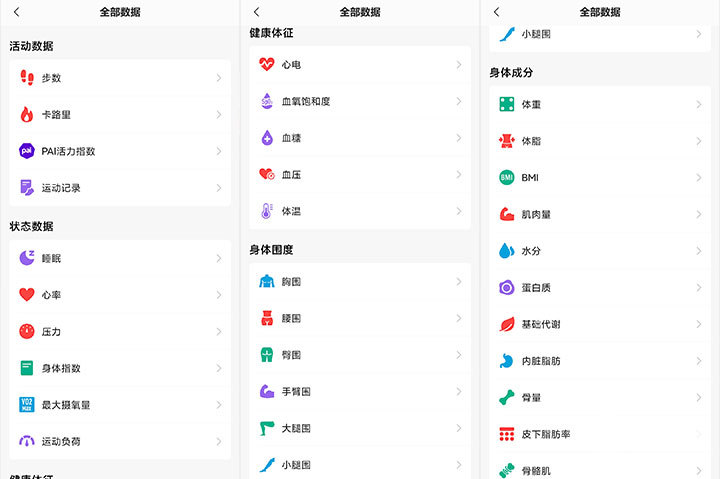Open the 心率 label
Image resolution: width=720 pixels, height=479 pixels.
51,295
